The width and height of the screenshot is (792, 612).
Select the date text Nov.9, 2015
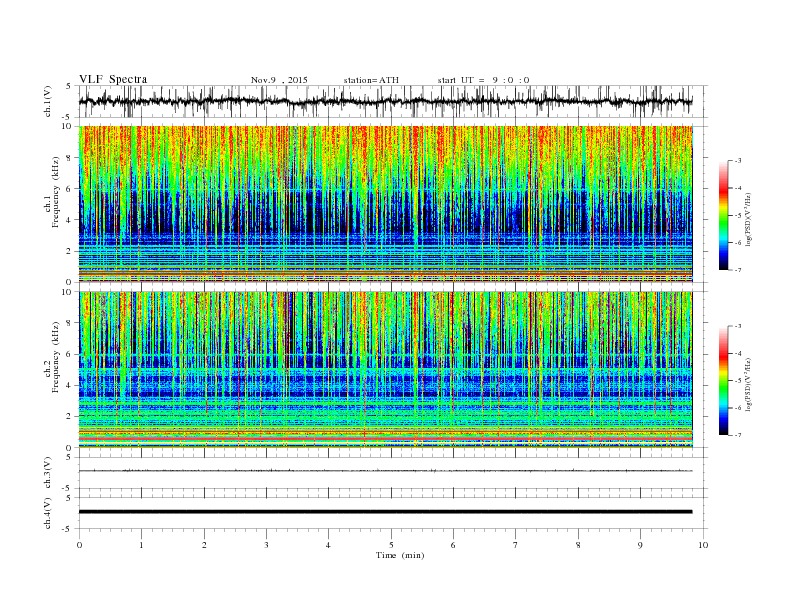pyautogui.click(x=279, y=80)
